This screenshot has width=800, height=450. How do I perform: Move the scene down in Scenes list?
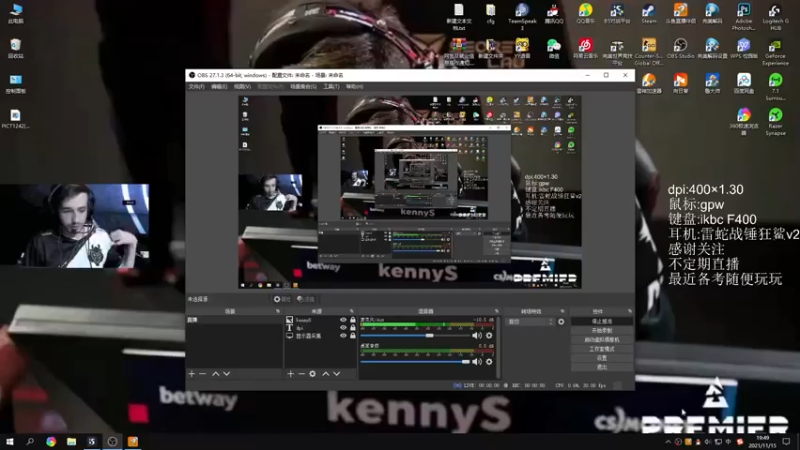(227, 374)
